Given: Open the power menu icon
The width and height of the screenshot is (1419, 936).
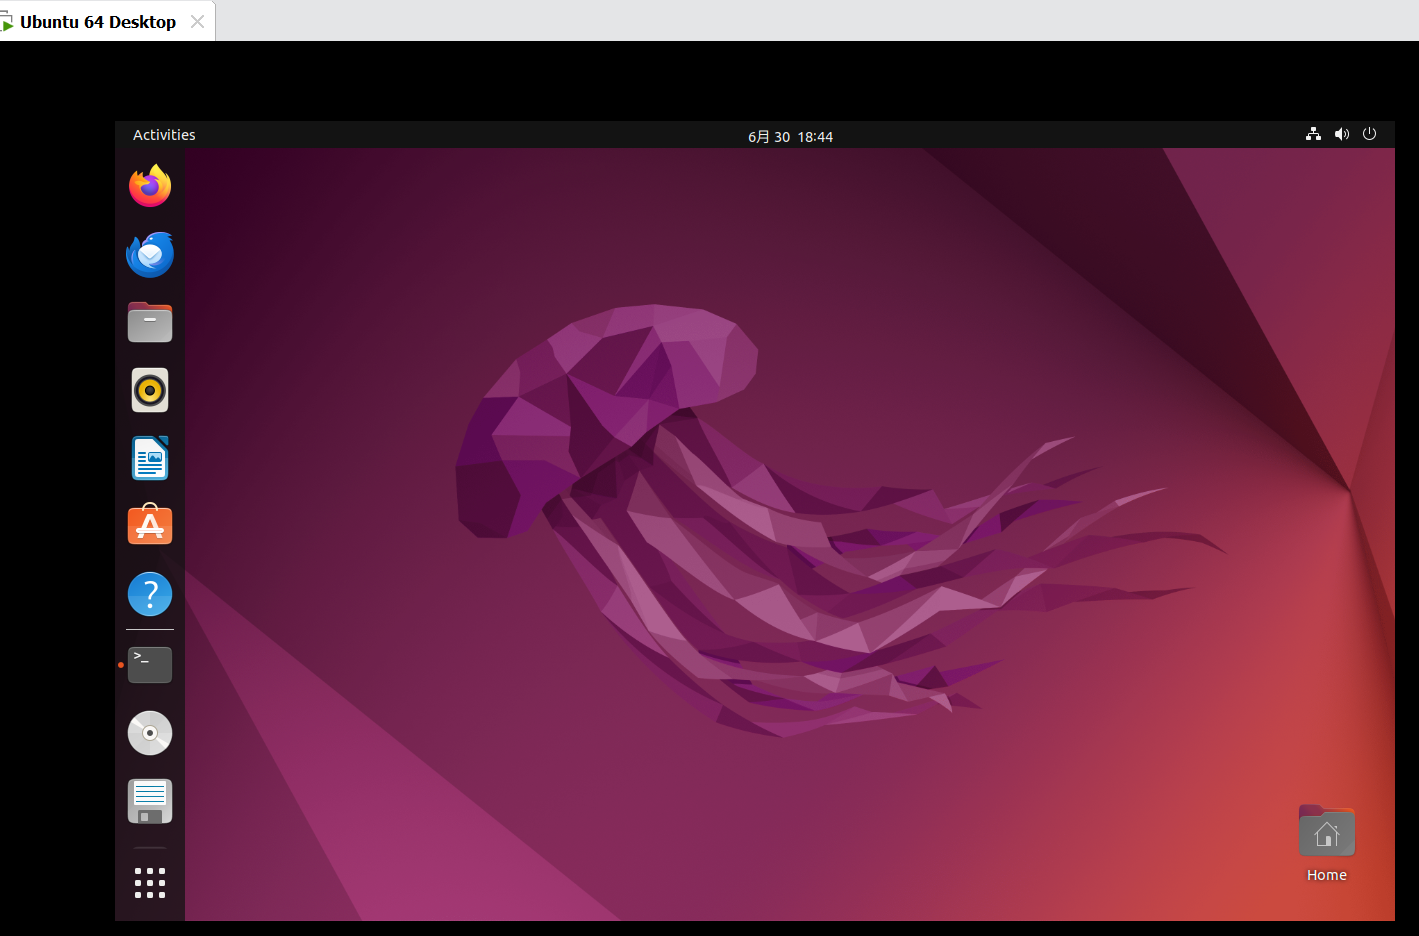Looking at the screenshot, I should pyautogui.click(x=1370, y=134).
